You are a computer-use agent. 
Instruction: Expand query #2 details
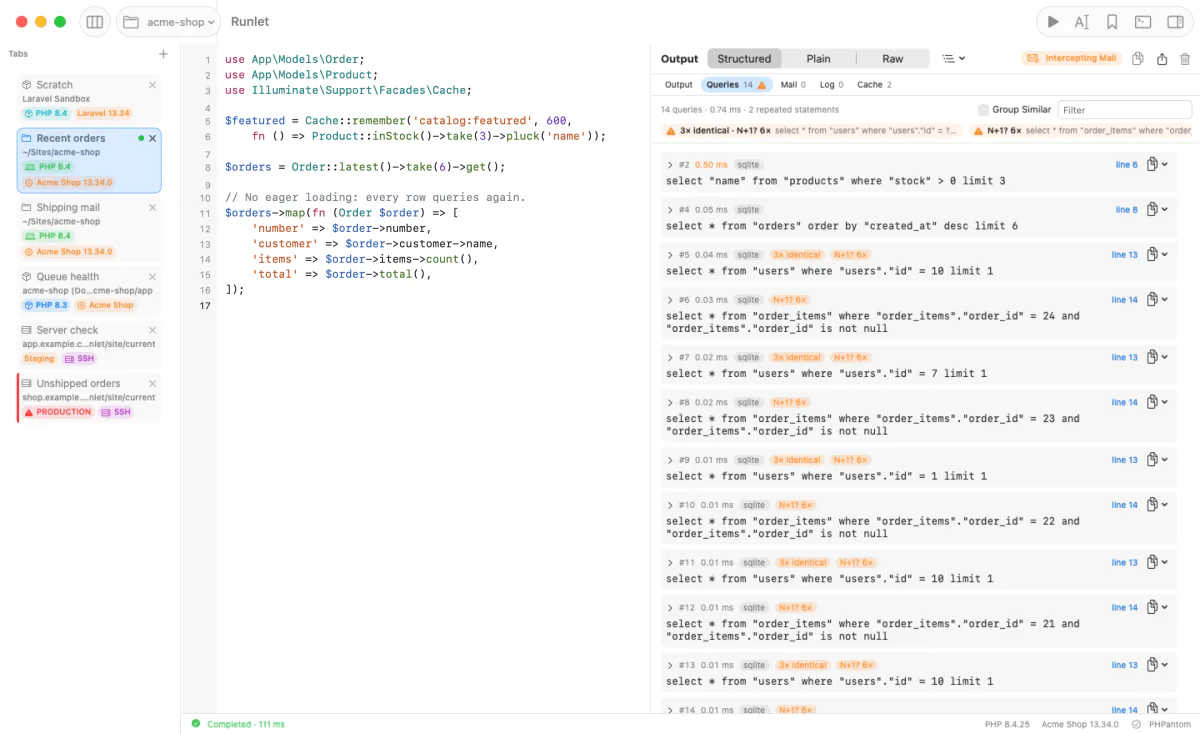[x=670, y=165]
